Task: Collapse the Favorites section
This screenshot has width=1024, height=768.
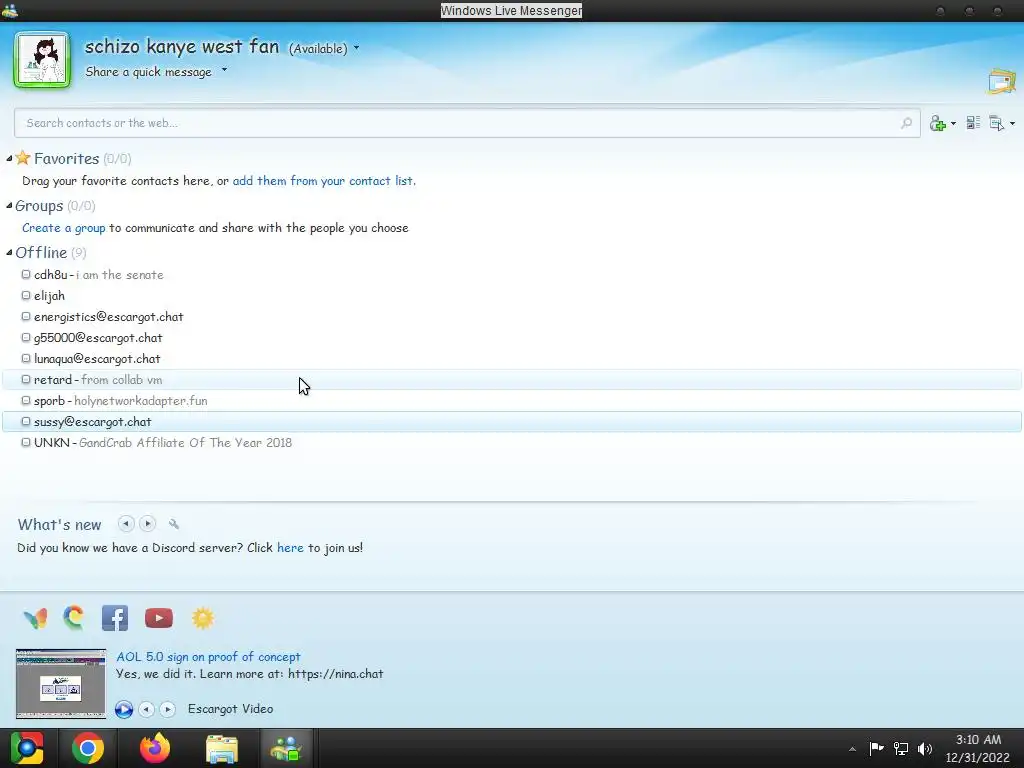Action: point(9,159)
